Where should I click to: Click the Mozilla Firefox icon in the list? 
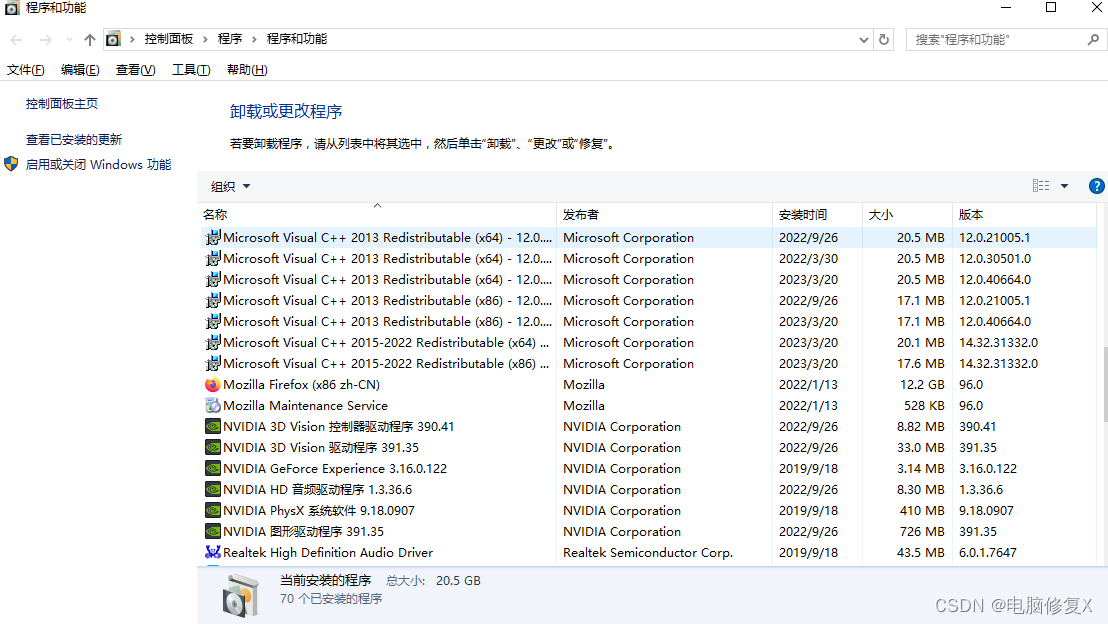[x=212, y=384]
